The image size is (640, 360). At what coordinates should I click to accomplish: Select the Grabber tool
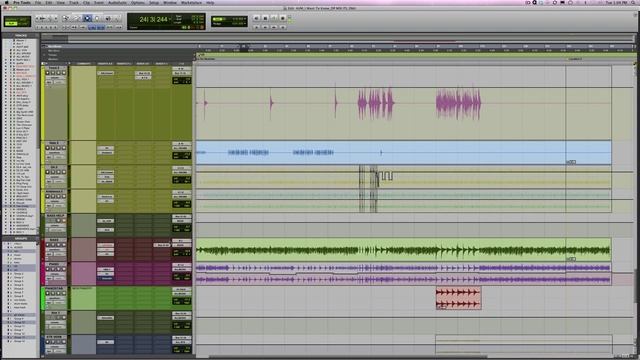point(97,18)
